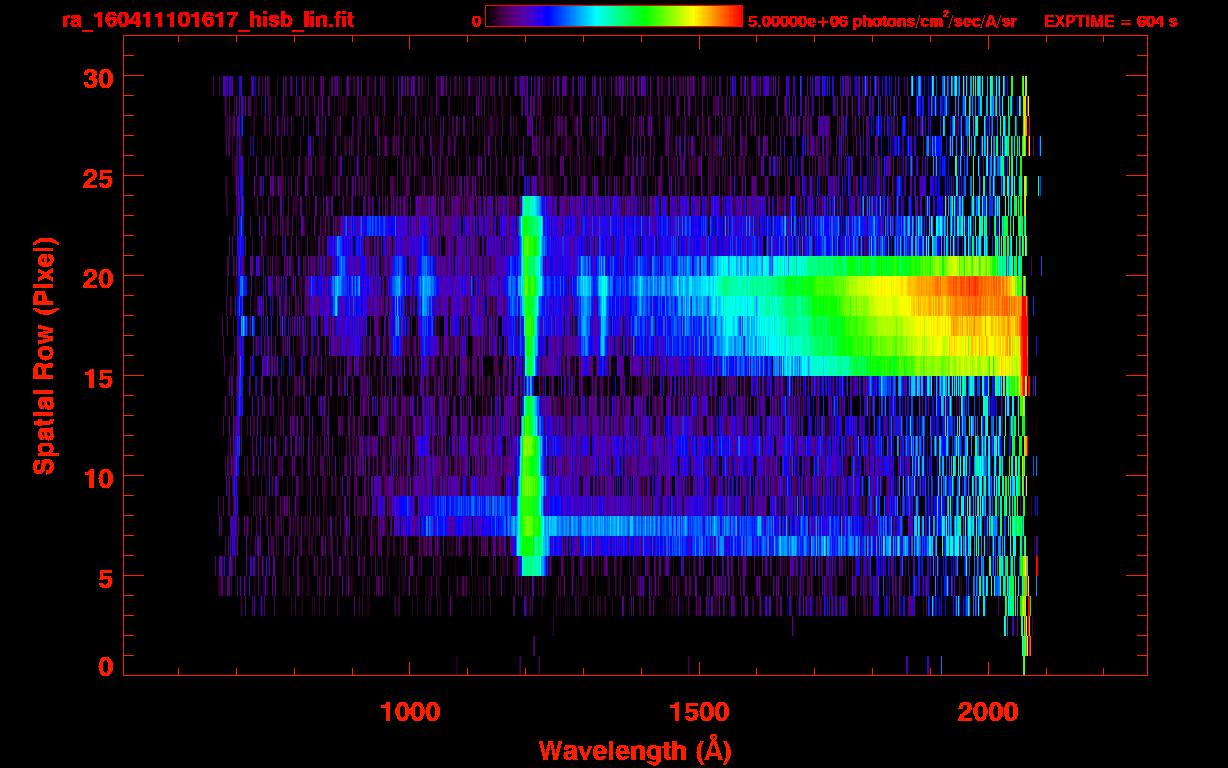Select the 1500 wavelength tick label
This screenshot has width=1228, height=768.
(699, 711)
